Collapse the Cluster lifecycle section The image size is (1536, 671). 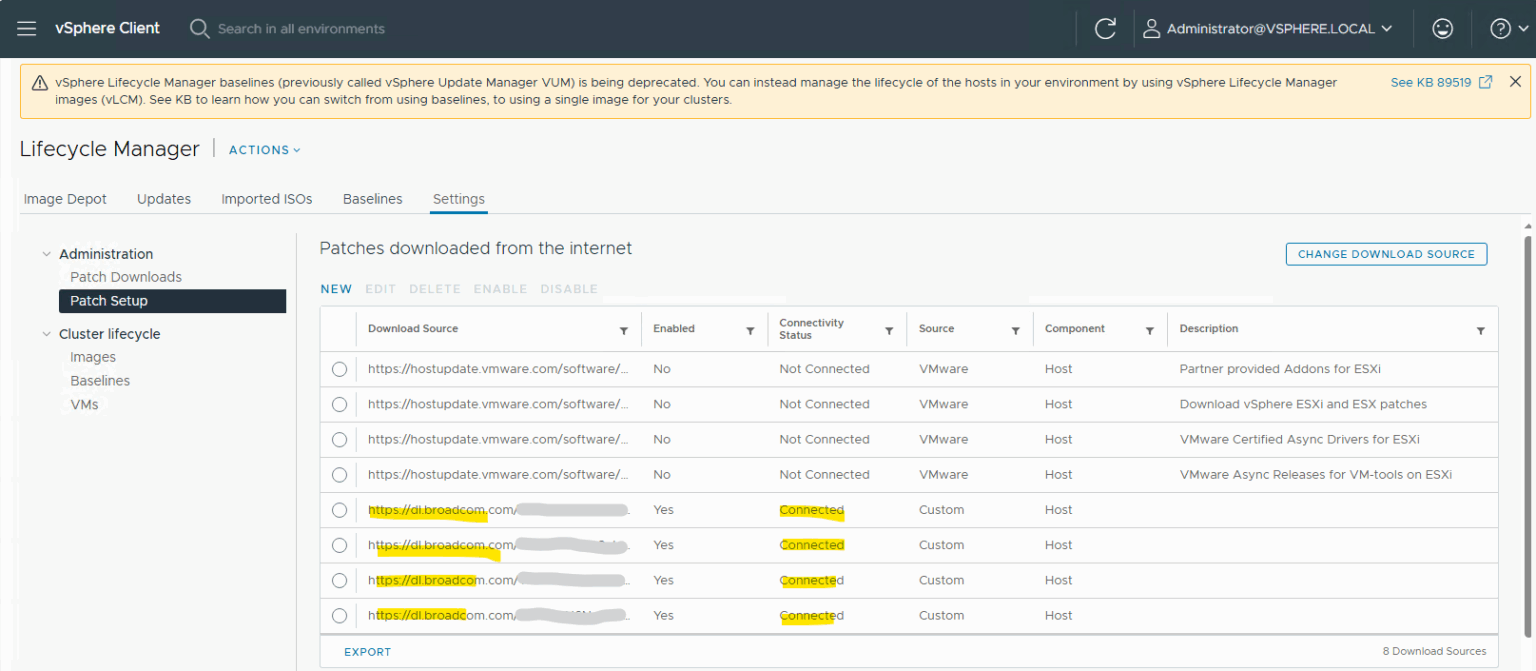(x=46, y=333)
